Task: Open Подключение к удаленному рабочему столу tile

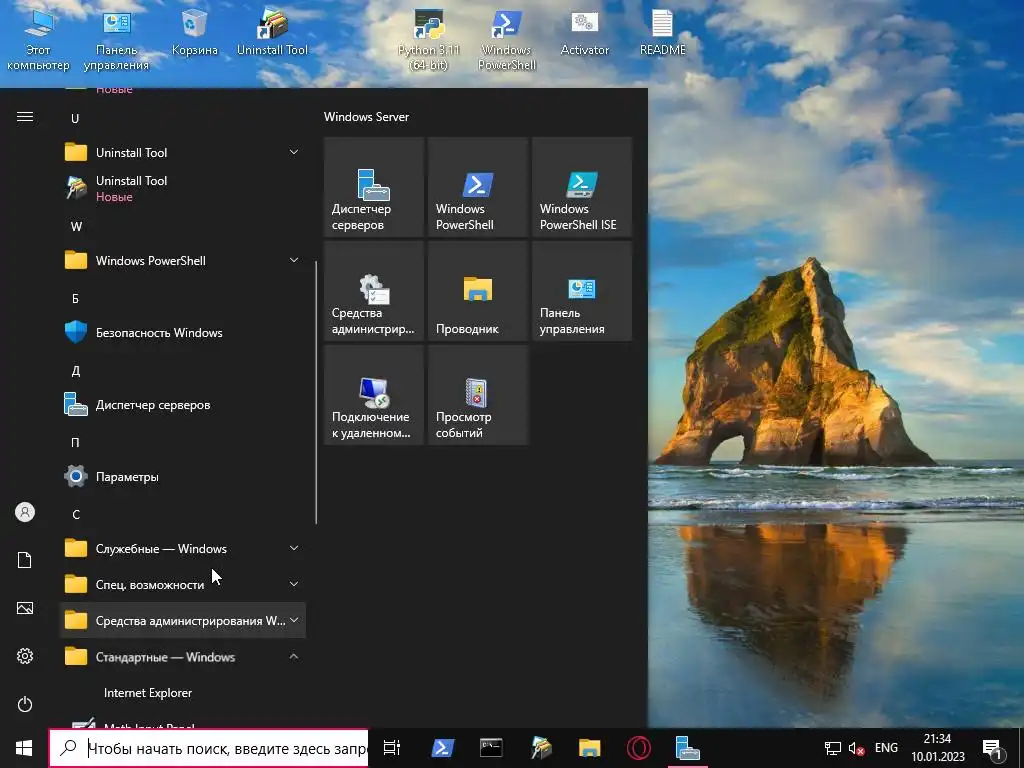Action: [374, 395]
